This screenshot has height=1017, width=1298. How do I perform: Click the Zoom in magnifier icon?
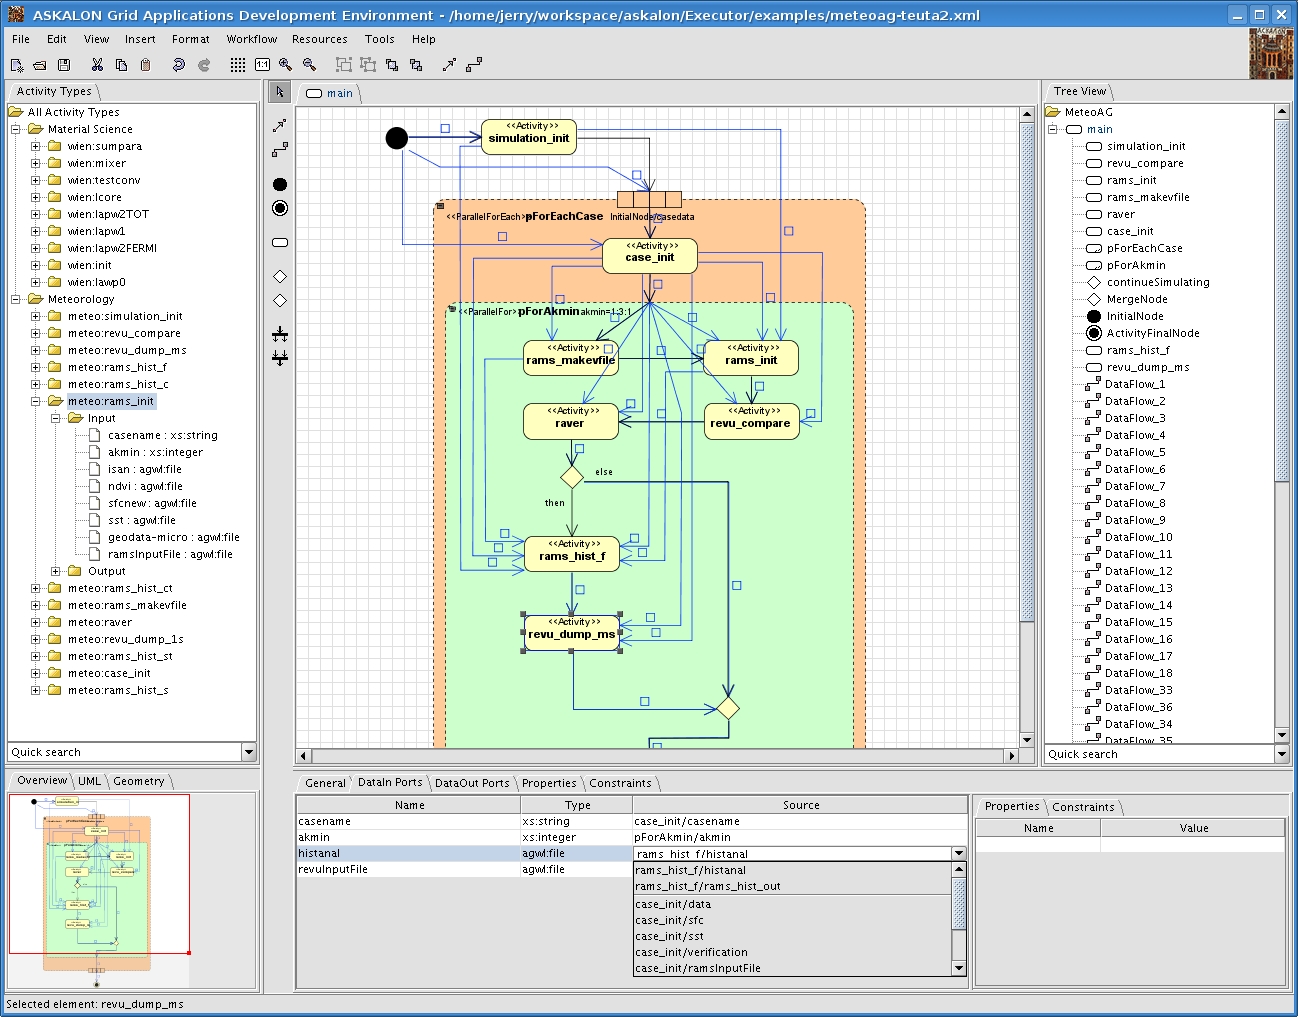pos(286,65)
